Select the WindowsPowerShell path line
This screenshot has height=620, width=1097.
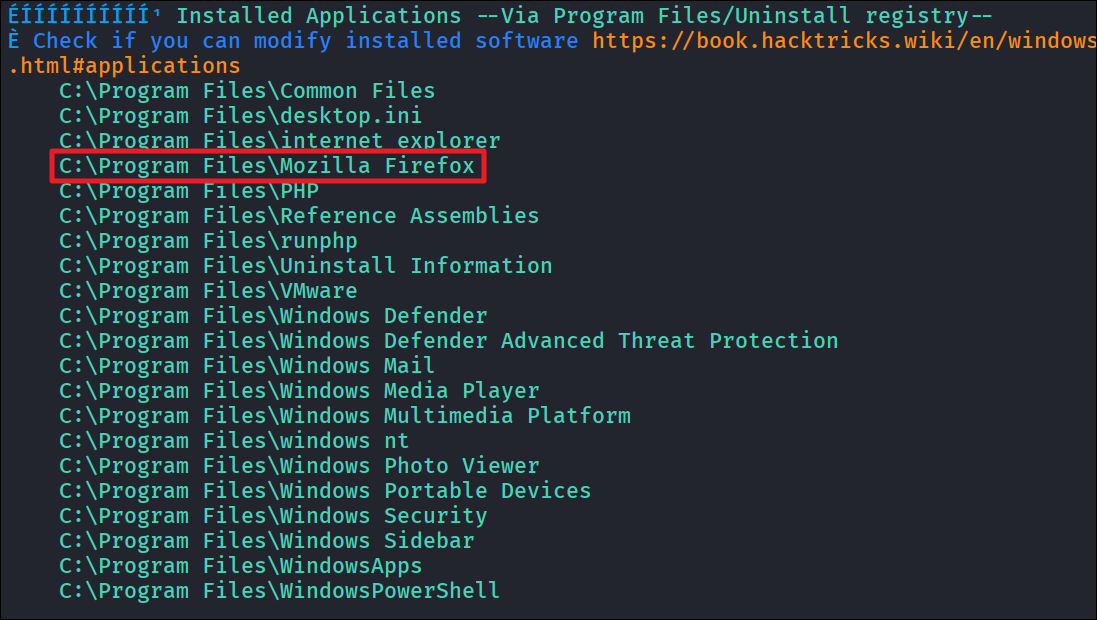click(x=280, y=591)
